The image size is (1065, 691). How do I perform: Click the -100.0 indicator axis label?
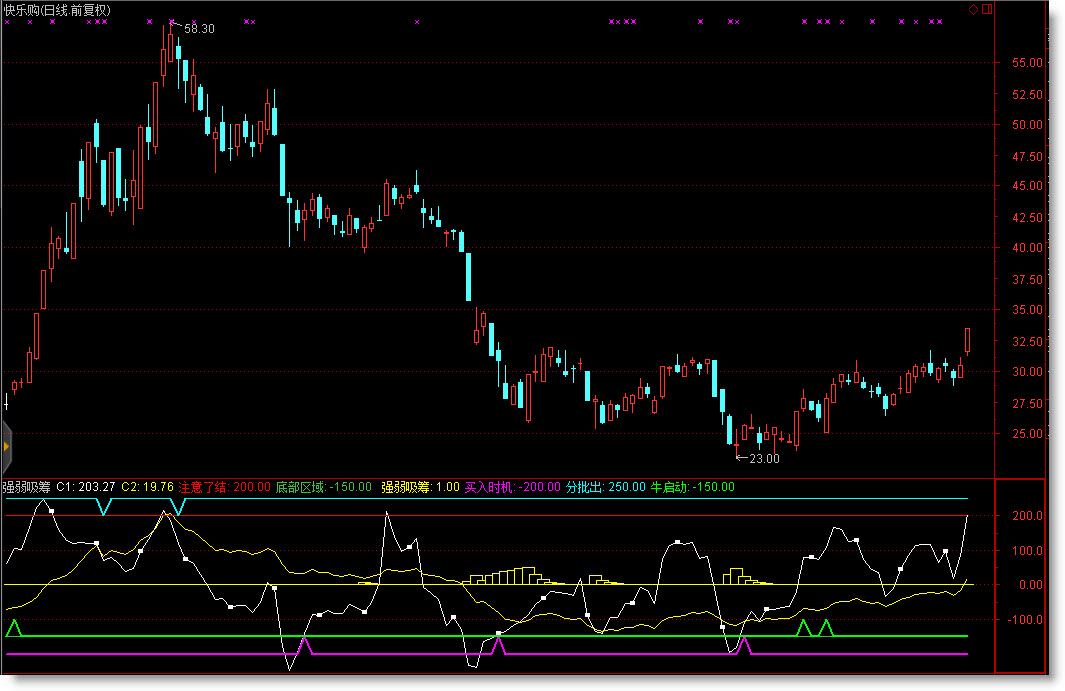[x=1026, y=620]
